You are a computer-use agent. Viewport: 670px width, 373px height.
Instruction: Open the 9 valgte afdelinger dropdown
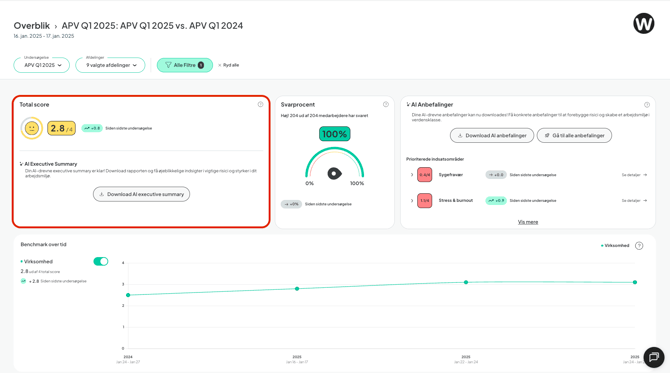click(110, 65)
